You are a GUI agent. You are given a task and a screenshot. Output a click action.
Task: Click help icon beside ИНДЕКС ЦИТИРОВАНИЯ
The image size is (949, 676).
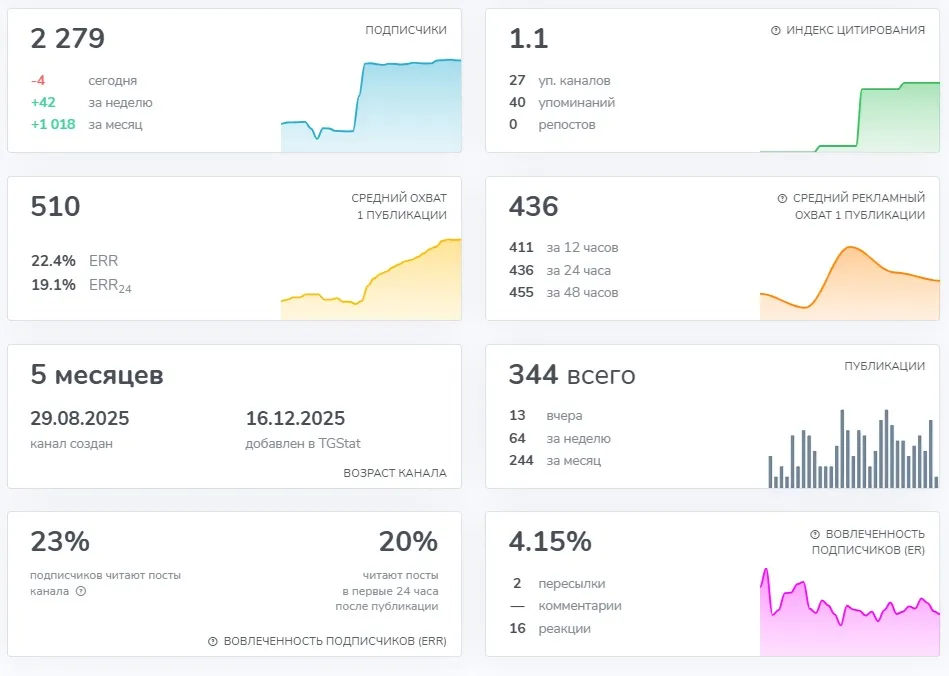[x=775, y=30]
